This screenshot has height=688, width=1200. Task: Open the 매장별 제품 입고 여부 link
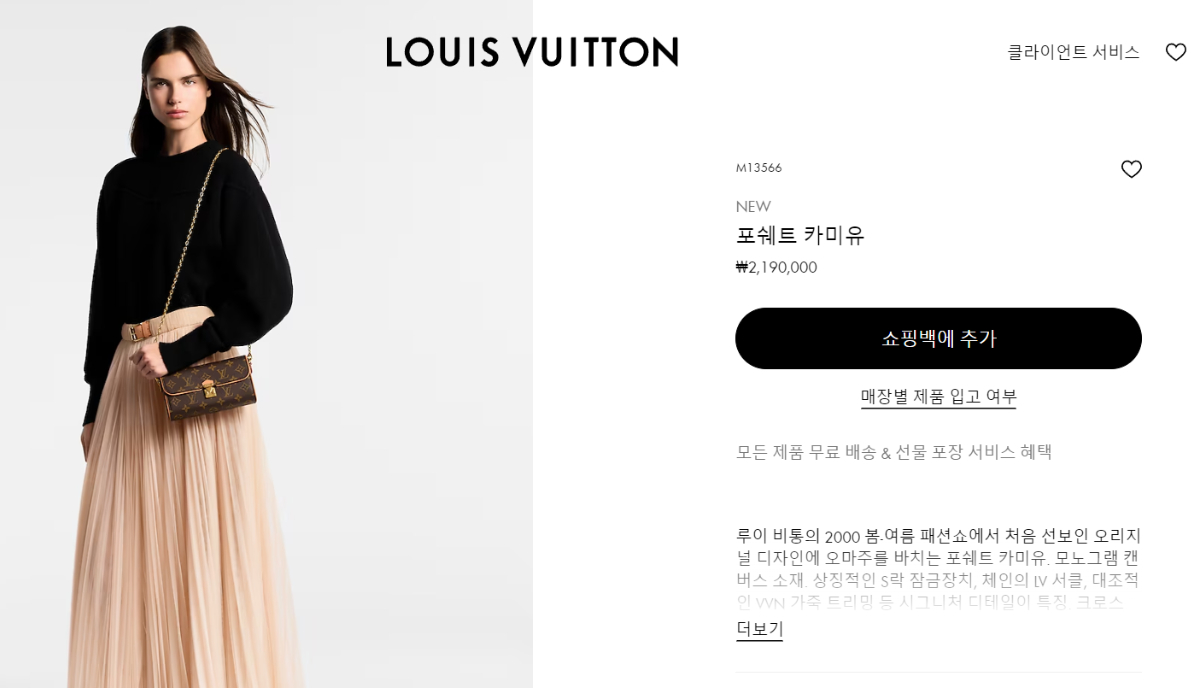[938, 396]
